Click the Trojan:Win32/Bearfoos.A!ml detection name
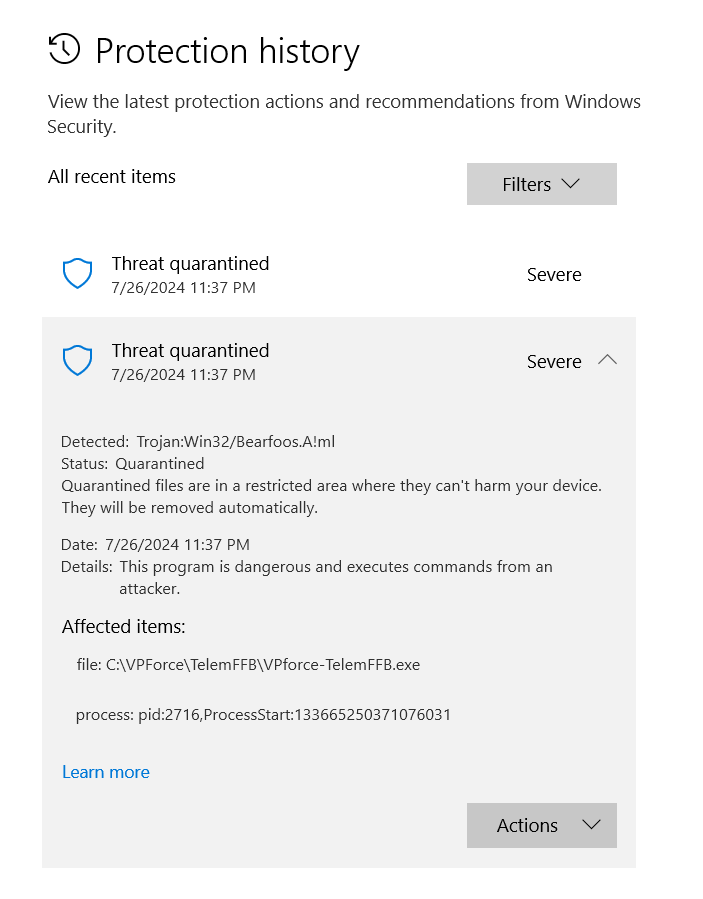This screenshot has width=703, height=899. (x=242, y=441)
